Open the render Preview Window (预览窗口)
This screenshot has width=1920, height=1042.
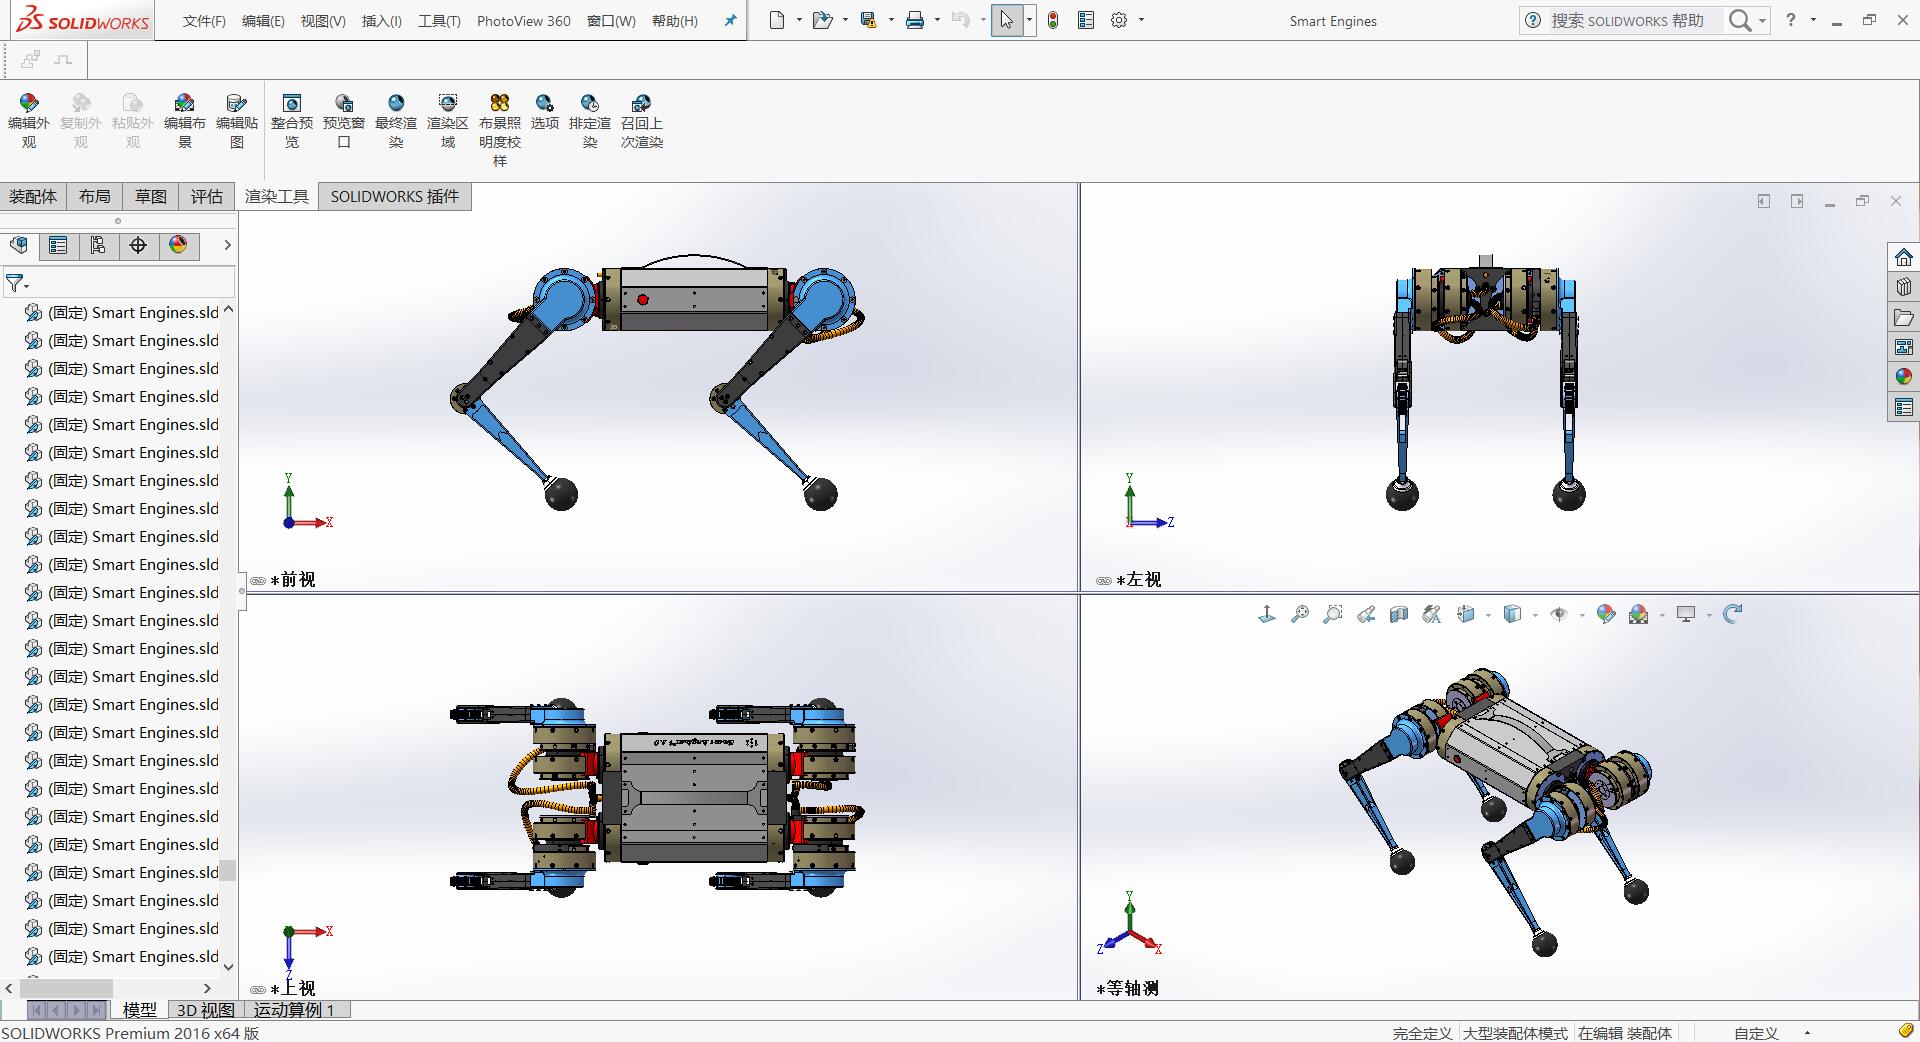(343, 121)
